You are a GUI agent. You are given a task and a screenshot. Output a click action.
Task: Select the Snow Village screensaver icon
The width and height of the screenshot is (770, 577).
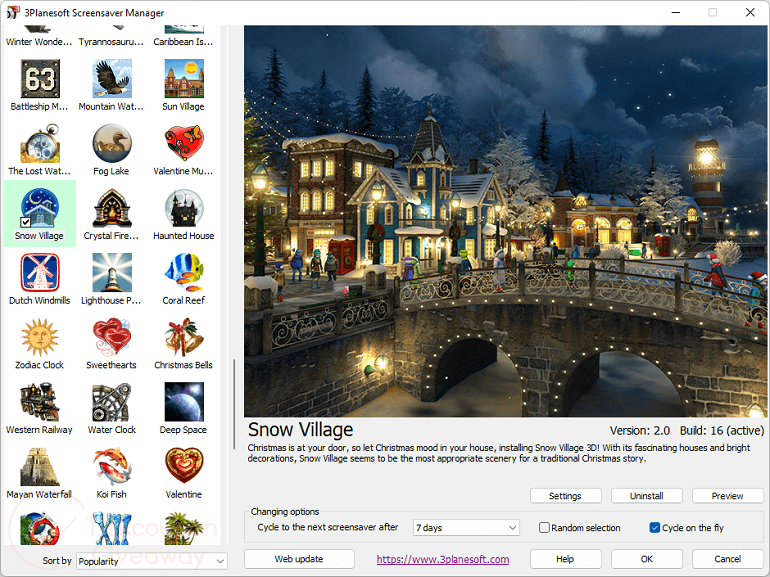[40, 208]
